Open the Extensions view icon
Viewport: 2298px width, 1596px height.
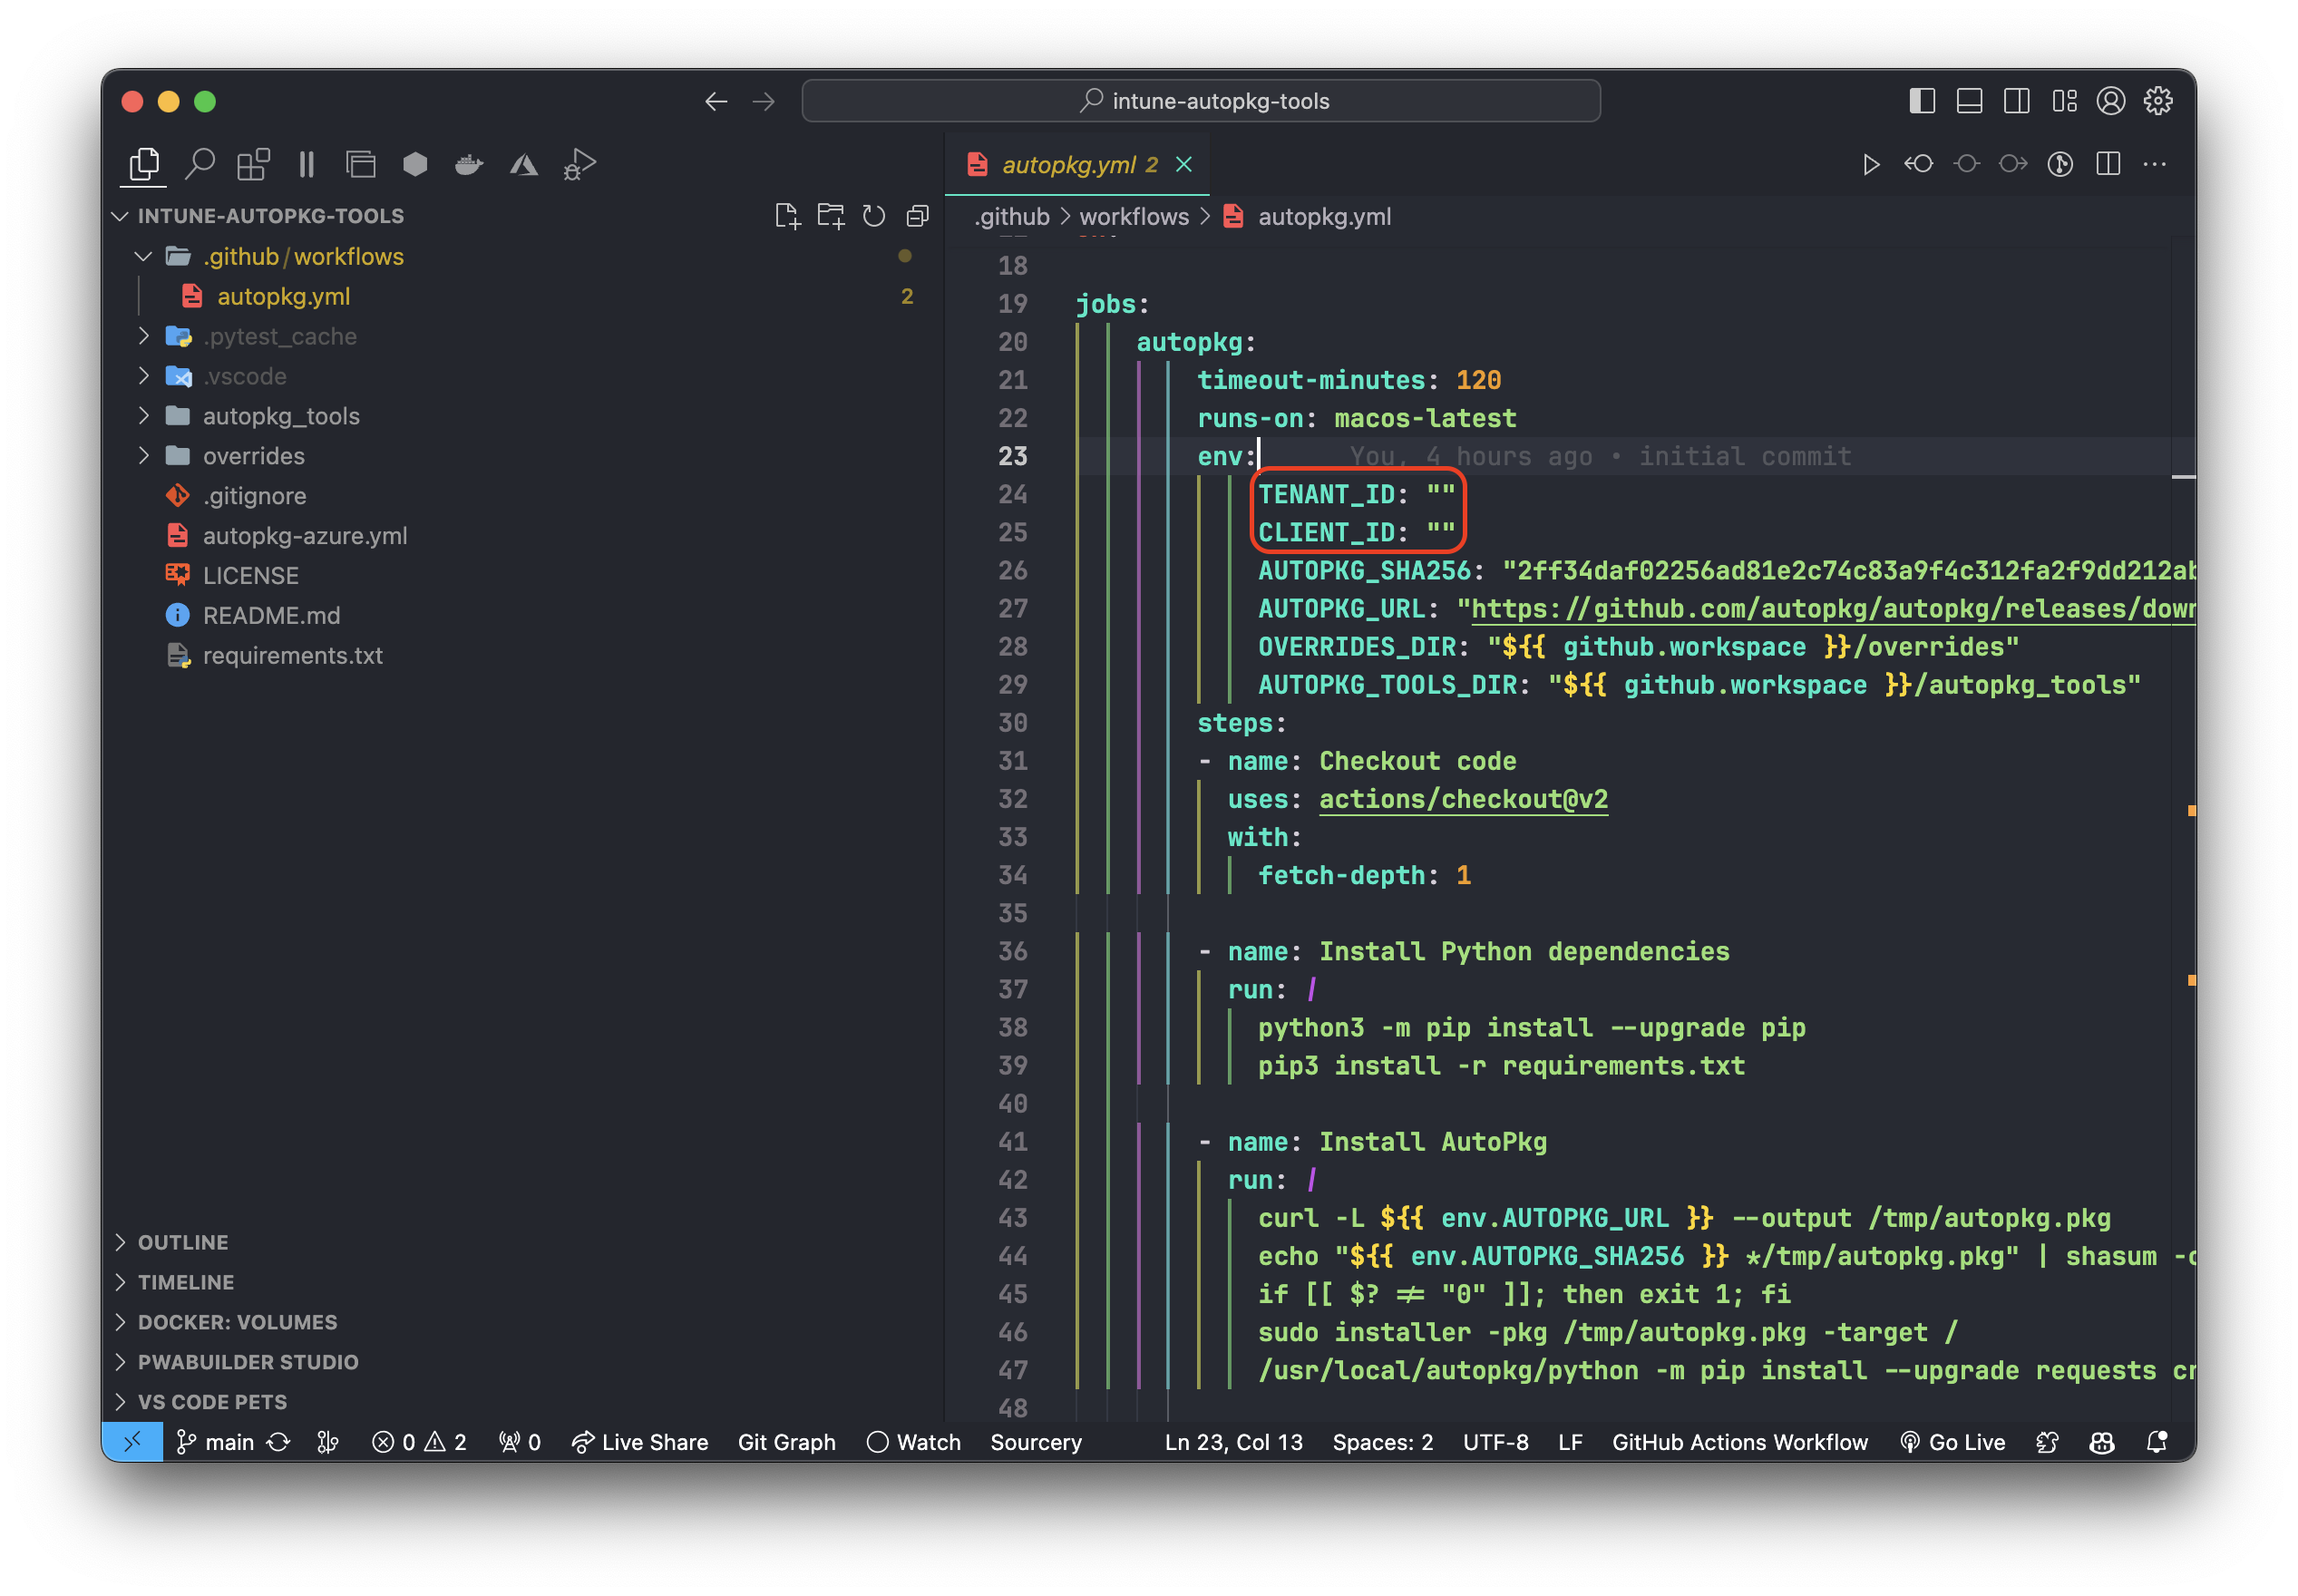pyautogui.click(x=253, y=163)
